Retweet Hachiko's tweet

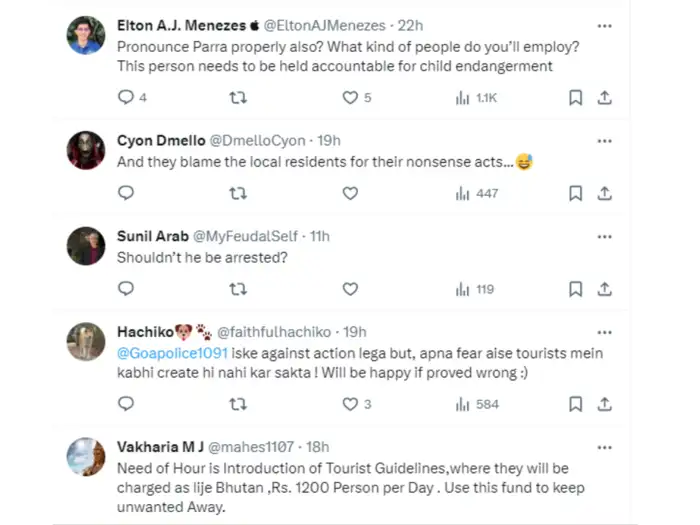point(238,404)
